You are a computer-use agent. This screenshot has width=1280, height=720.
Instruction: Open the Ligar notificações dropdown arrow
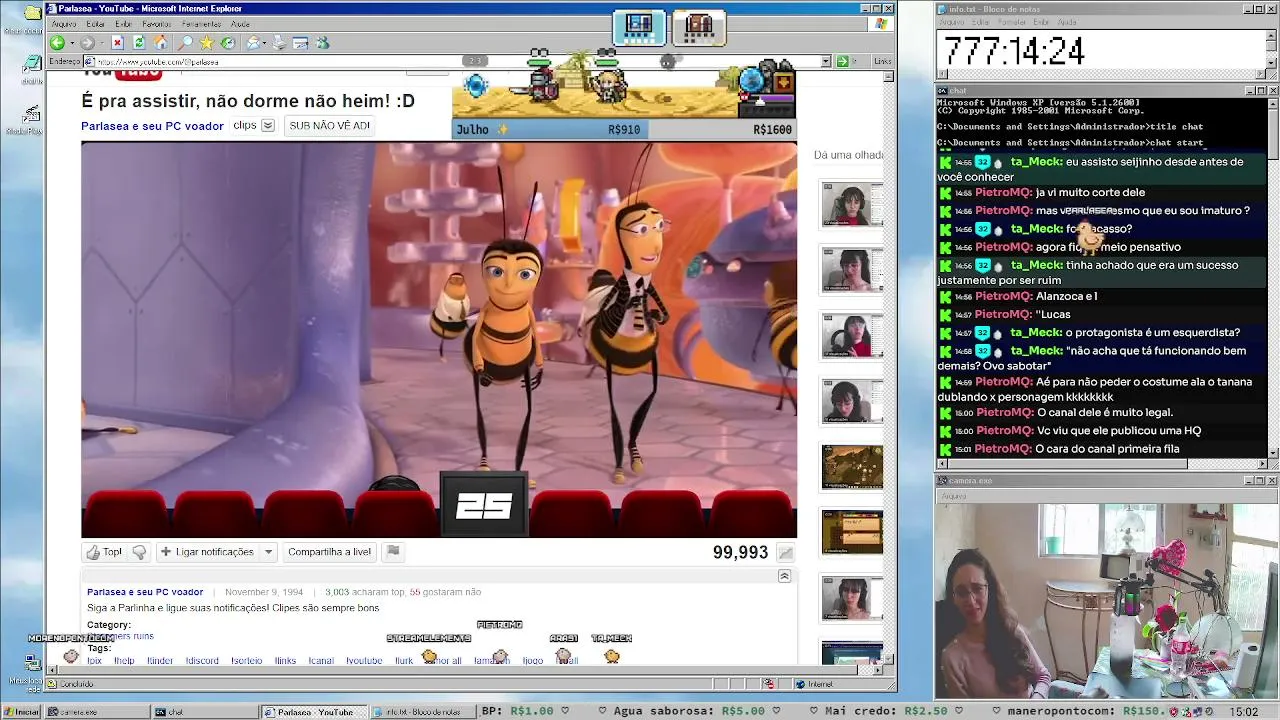(x=268, y=552)
